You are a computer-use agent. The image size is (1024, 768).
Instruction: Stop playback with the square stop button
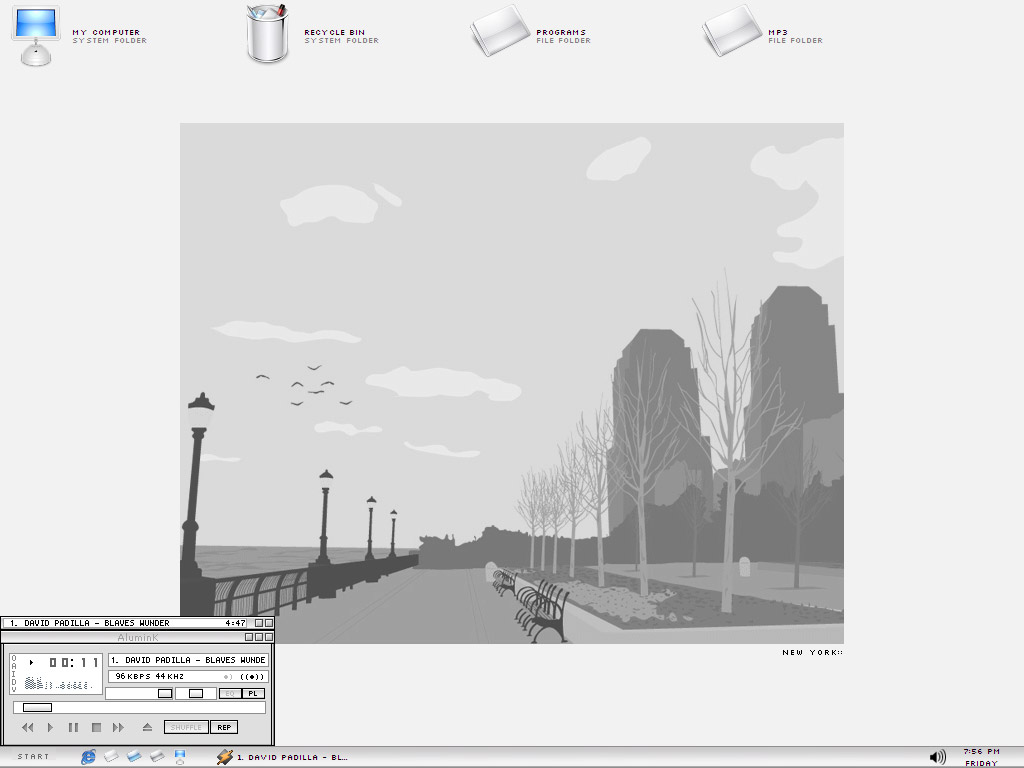tap(96, 727)
